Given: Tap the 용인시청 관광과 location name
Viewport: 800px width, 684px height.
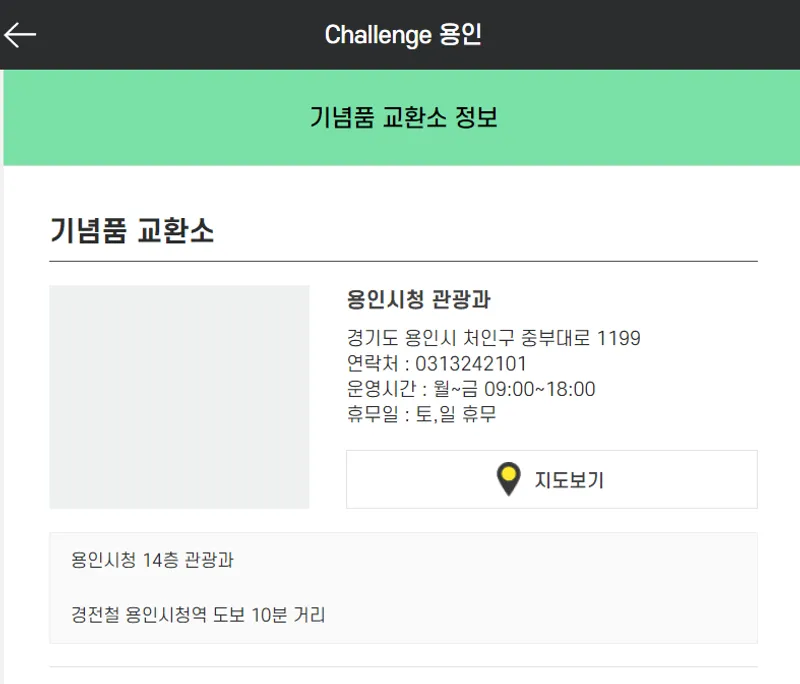Looking at the screenshot, I should 418,299.
